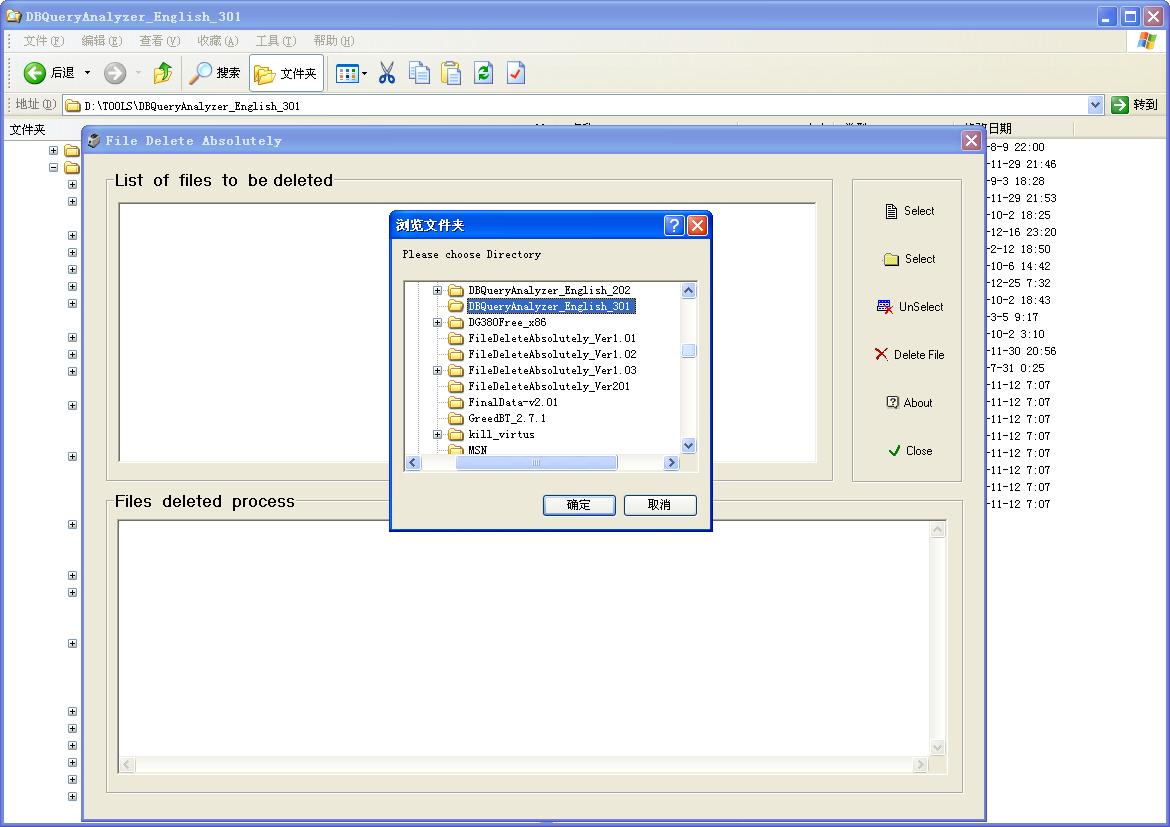Cancel with the 取消 button
Image resolution: width=1170 pixels, height=827 pixels.
coord(660,505)
